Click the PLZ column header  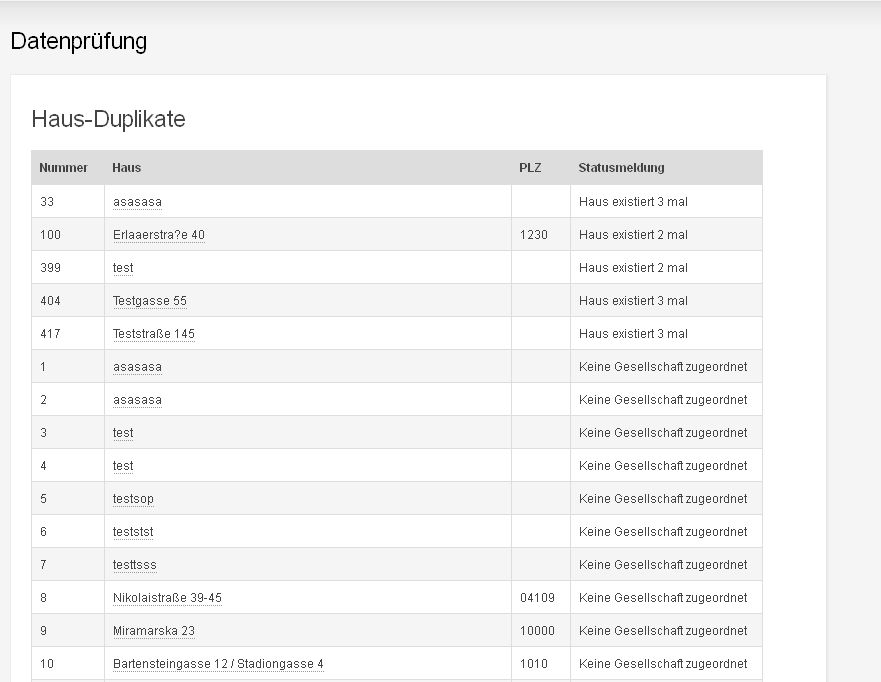(530, 168)
